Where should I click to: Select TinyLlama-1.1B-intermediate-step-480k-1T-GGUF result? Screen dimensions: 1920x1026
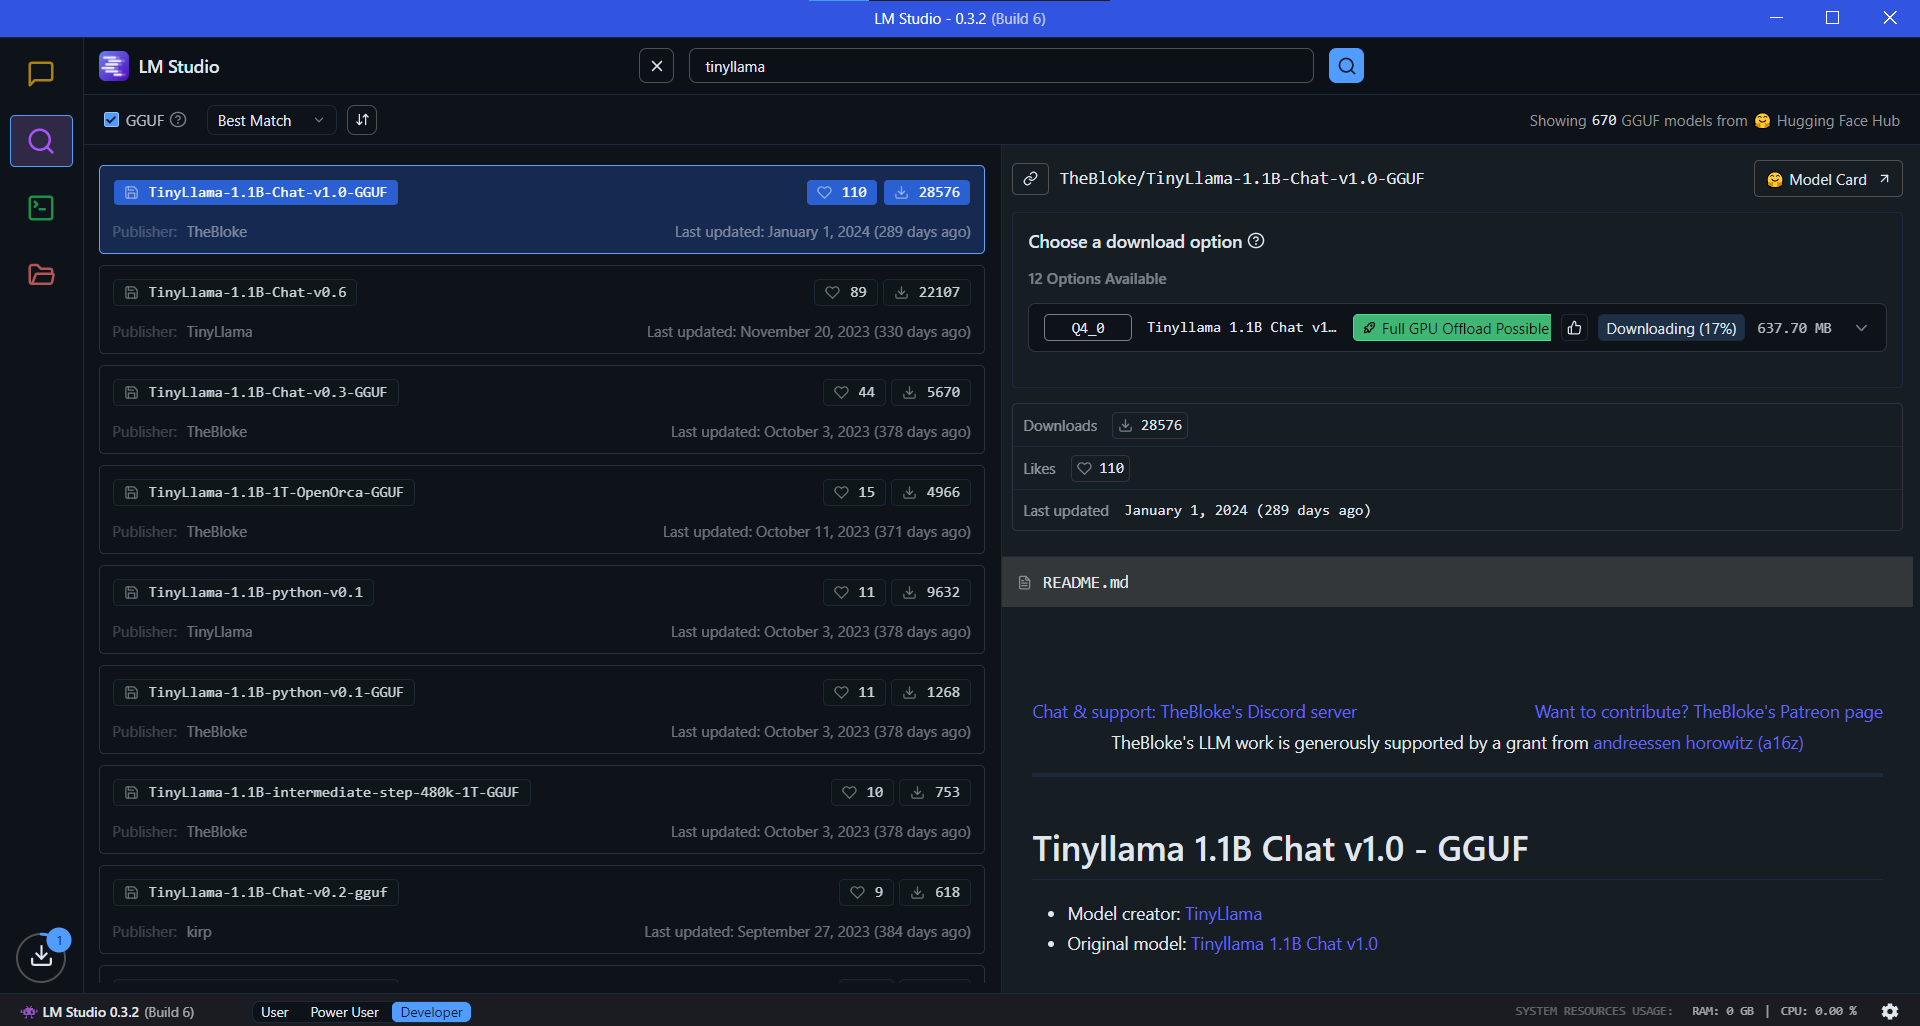542,810
